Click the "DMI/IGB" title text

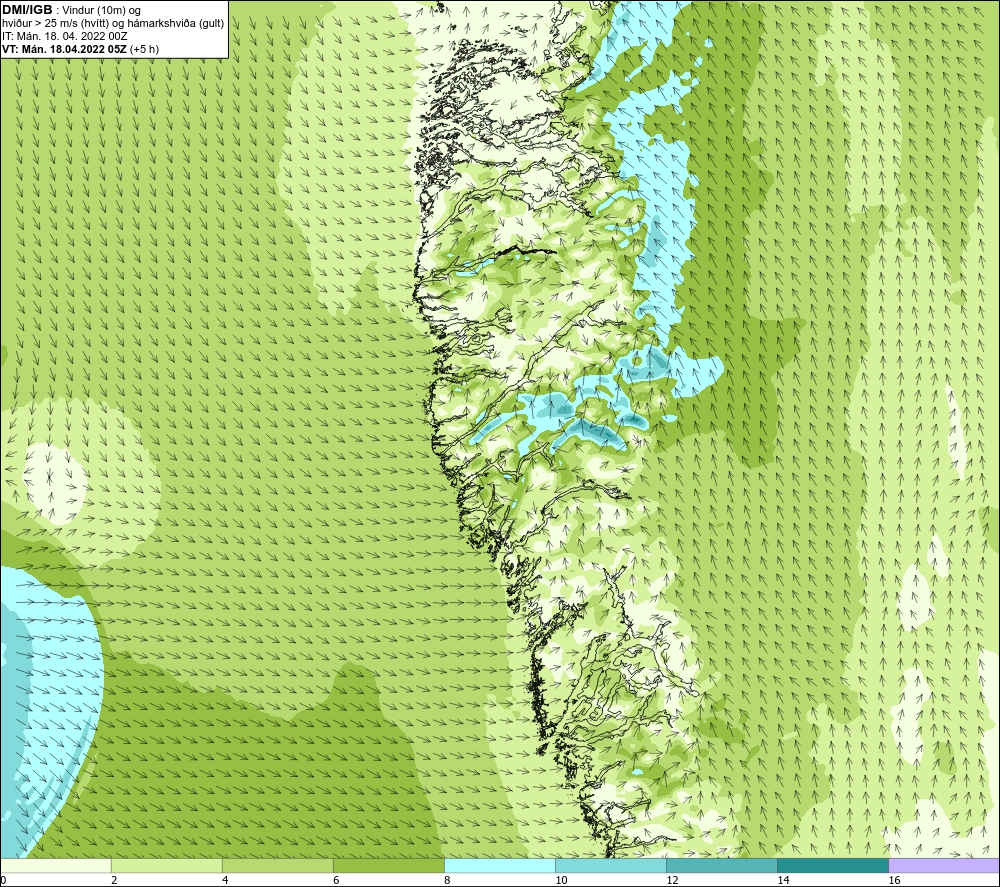pos(27,10)
